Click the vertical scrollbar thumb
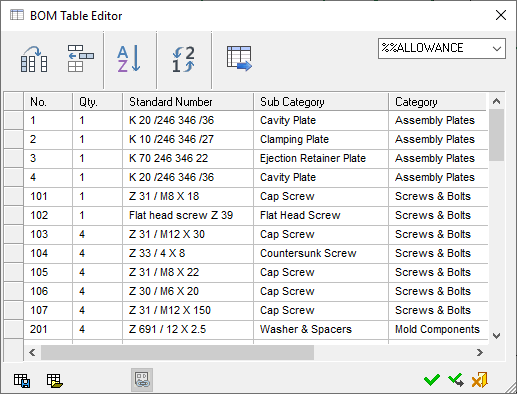 click(496, 135)
